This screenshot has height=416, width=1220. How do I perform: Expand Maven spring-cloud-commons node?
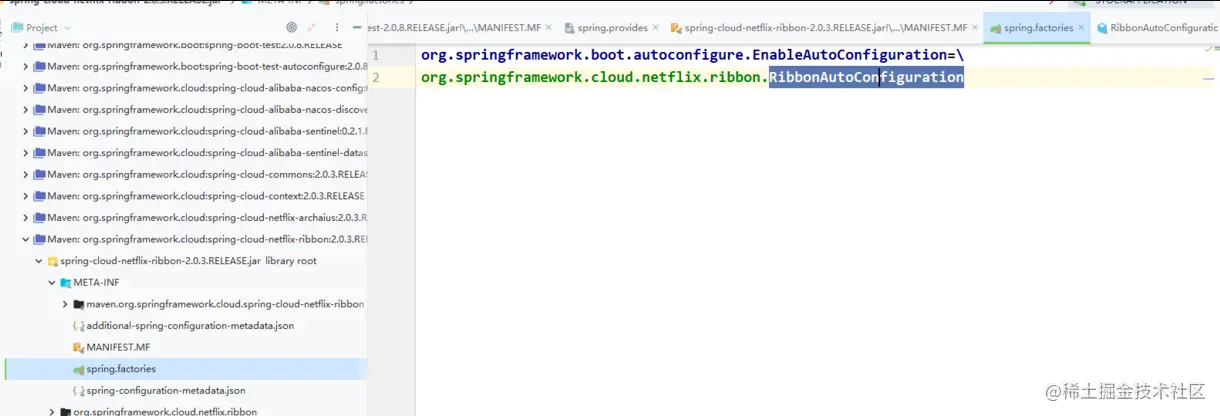(26, 174)
